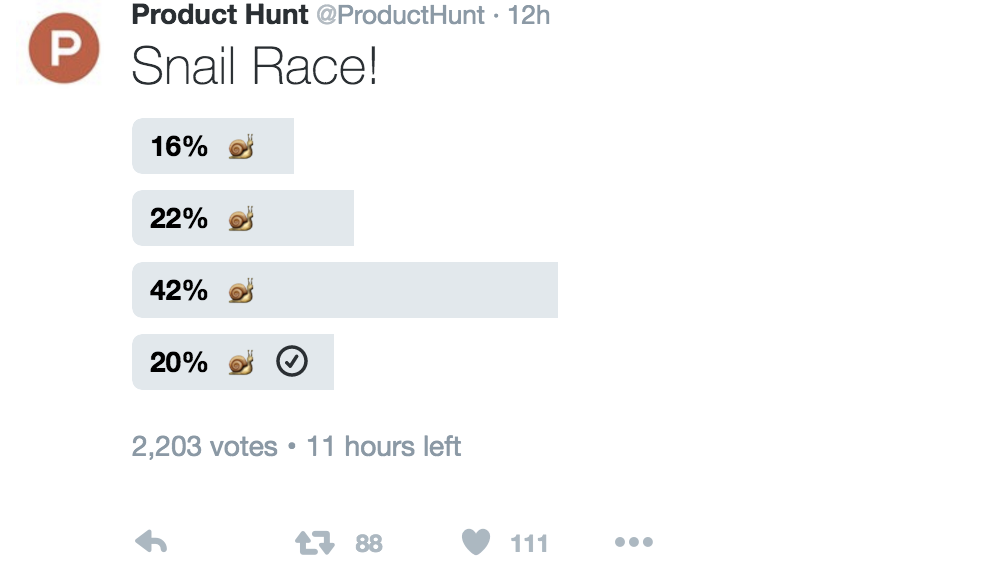
Task: Like the tweet with heart icon
Action: [x=476, y=542]
